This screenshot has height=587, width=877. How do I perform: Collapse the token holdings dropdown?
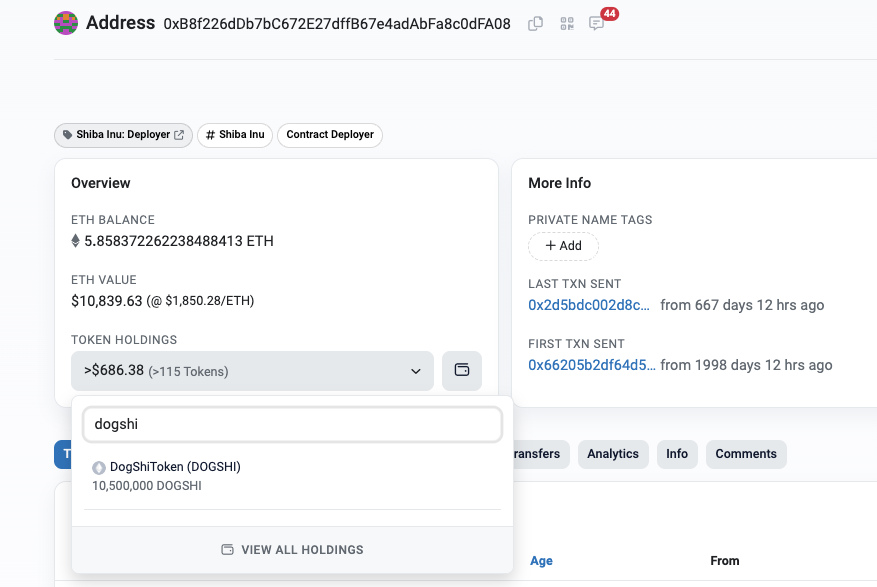click(x=252, y=371)
